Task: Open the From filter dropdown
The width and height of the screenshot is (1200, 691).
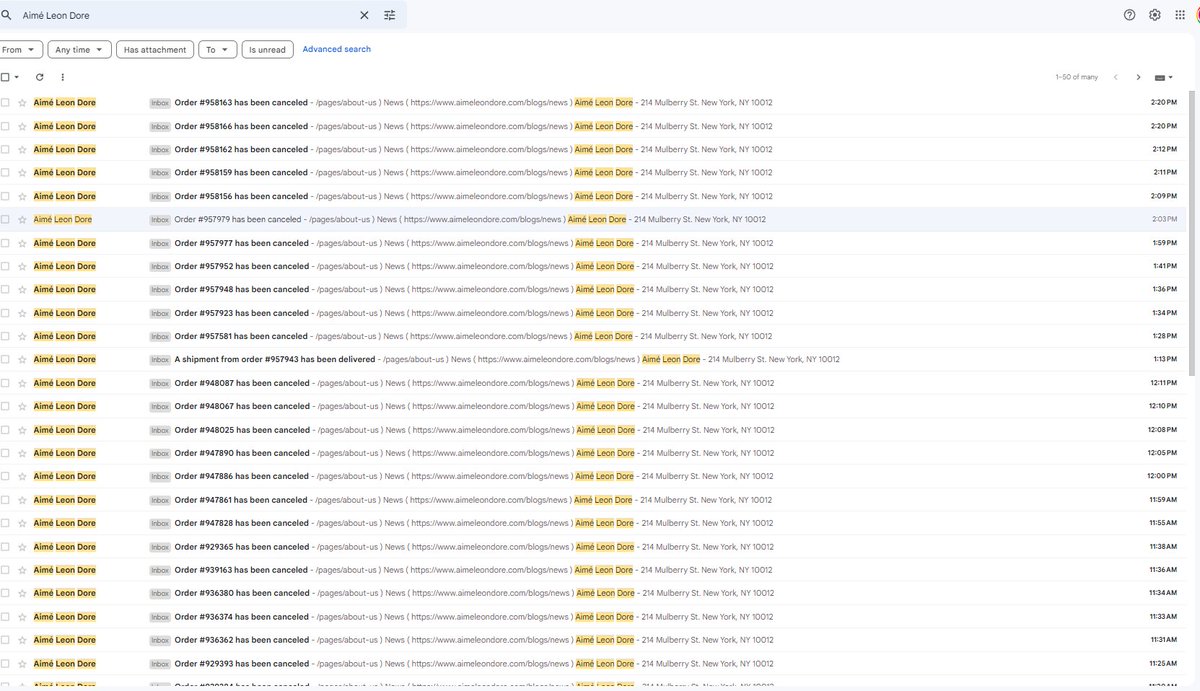Action: coord(21,50)
